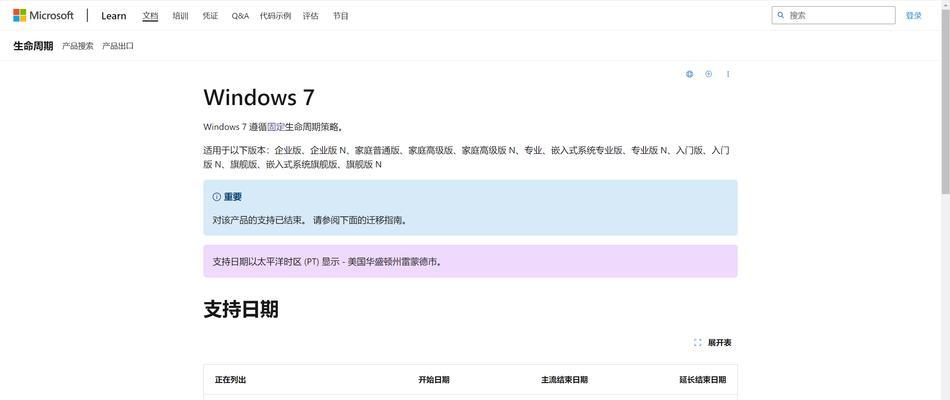Screen dimensions: 950x400
Task: Click the 支持日期 section heading
Action: click(241, 310)
